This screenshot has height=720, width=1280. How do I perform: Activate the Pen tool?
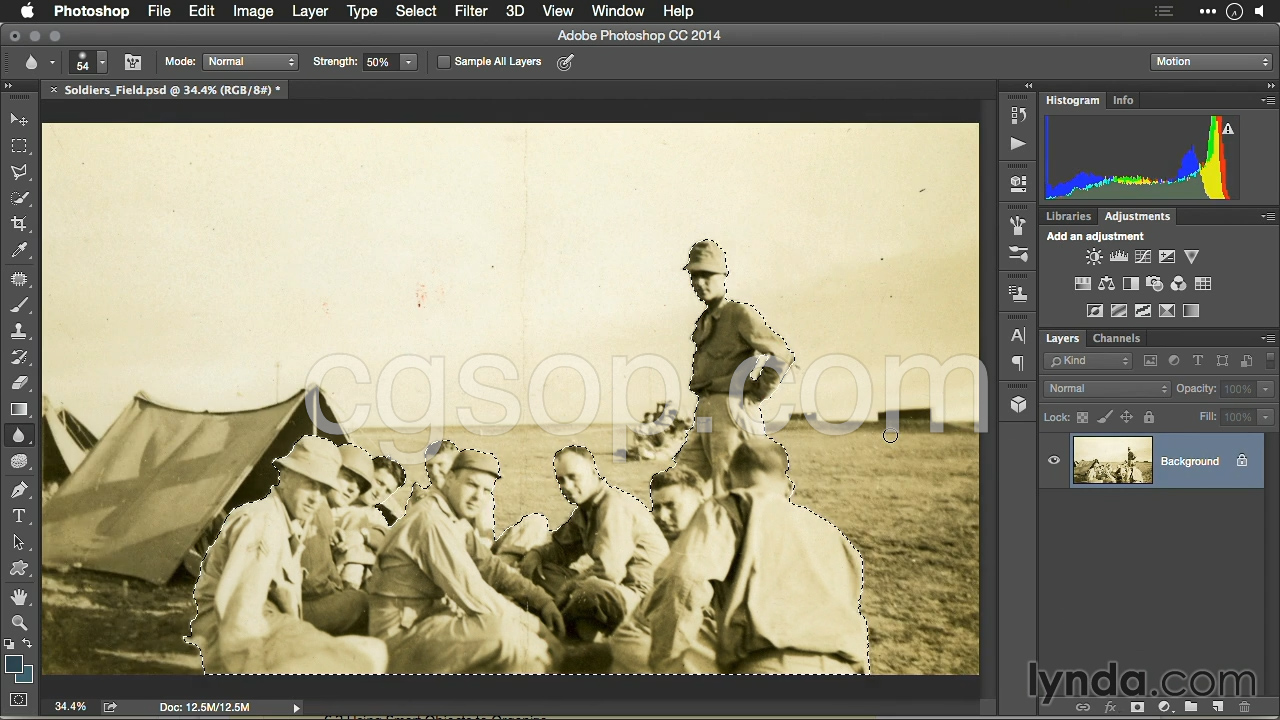[19, 490]
